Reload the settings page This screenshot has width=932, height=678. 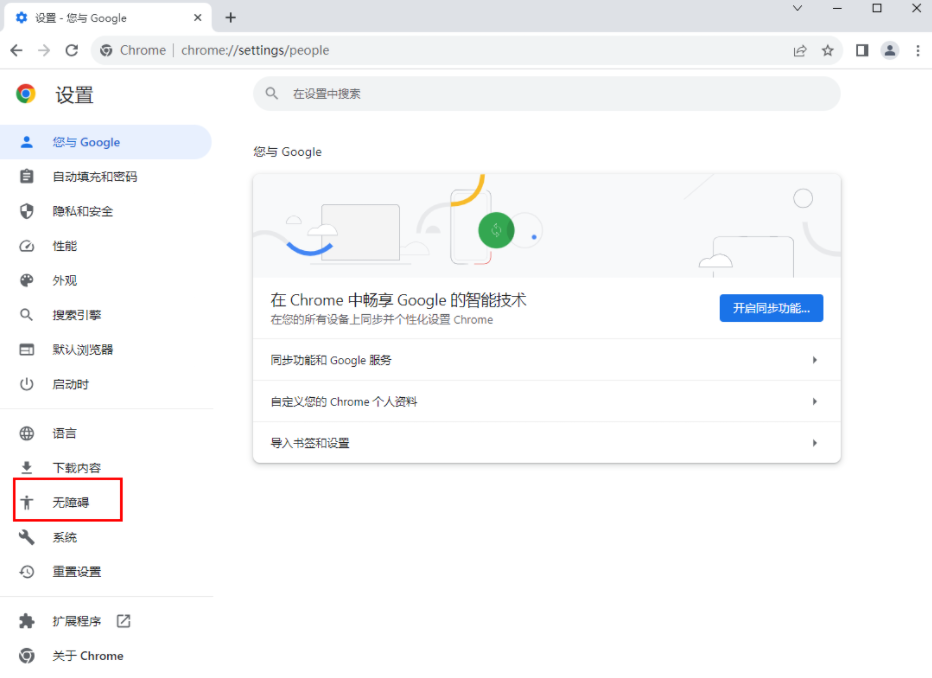click(72, 51)
